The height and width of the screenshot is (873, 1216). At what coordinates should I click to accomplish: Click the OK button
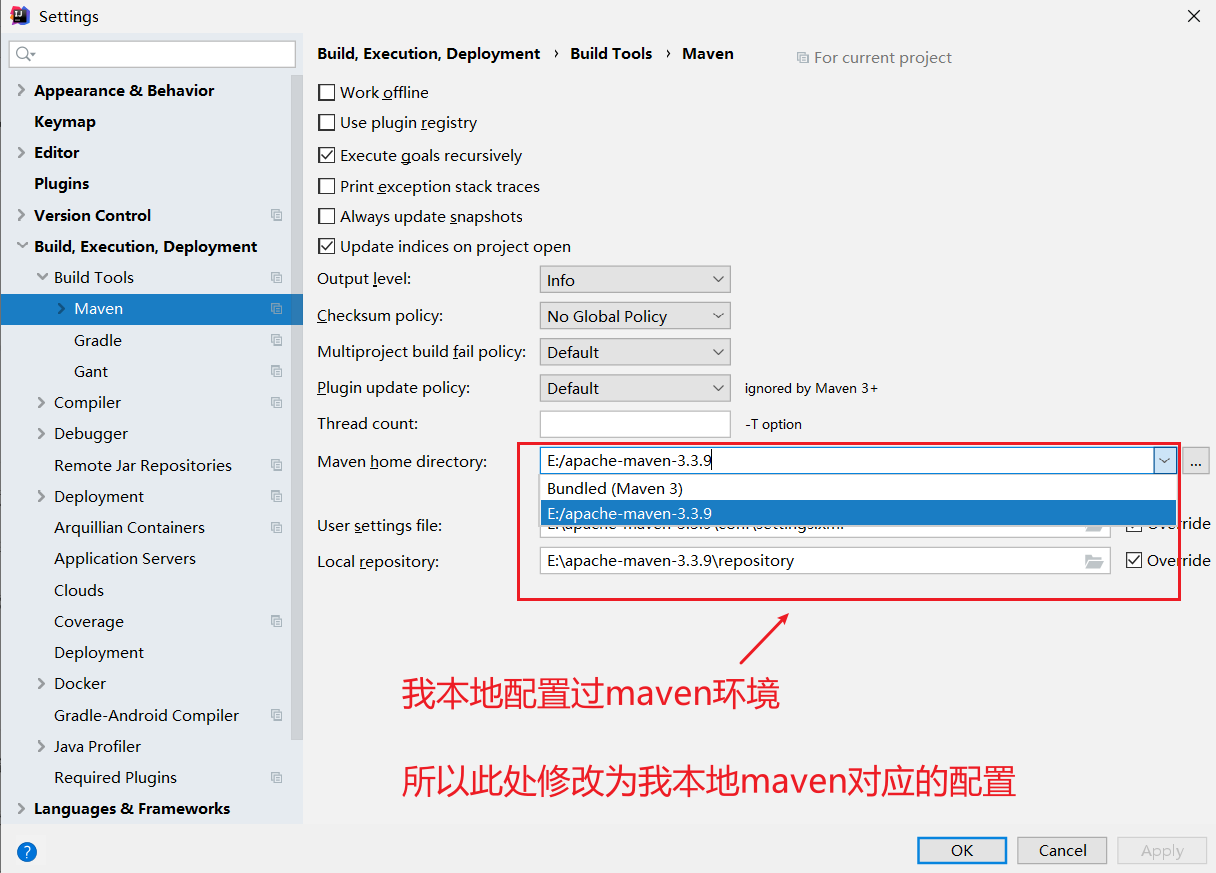coord(962,850)
